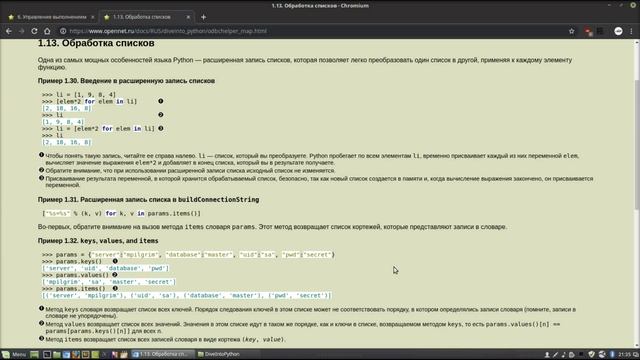This screenshot has height=360, width=640.
Task: Open the sound volume tray icon
Action: (x=563, y=354)
